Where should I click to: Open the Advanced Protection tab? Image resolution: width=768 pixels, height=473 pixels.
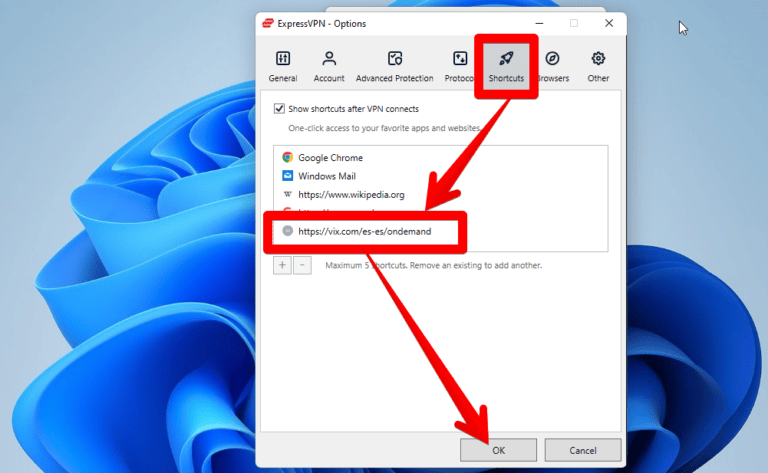coord(394,66)
